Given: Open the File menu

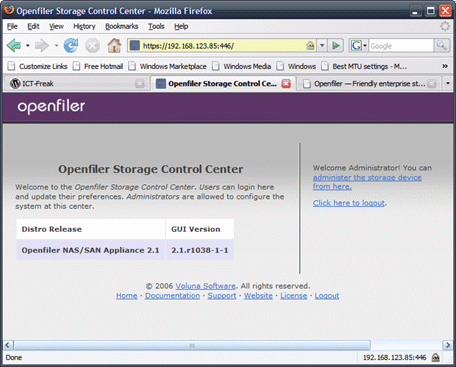Looking at the screenshot, I should pyautogui.click(x=12, y=26).
